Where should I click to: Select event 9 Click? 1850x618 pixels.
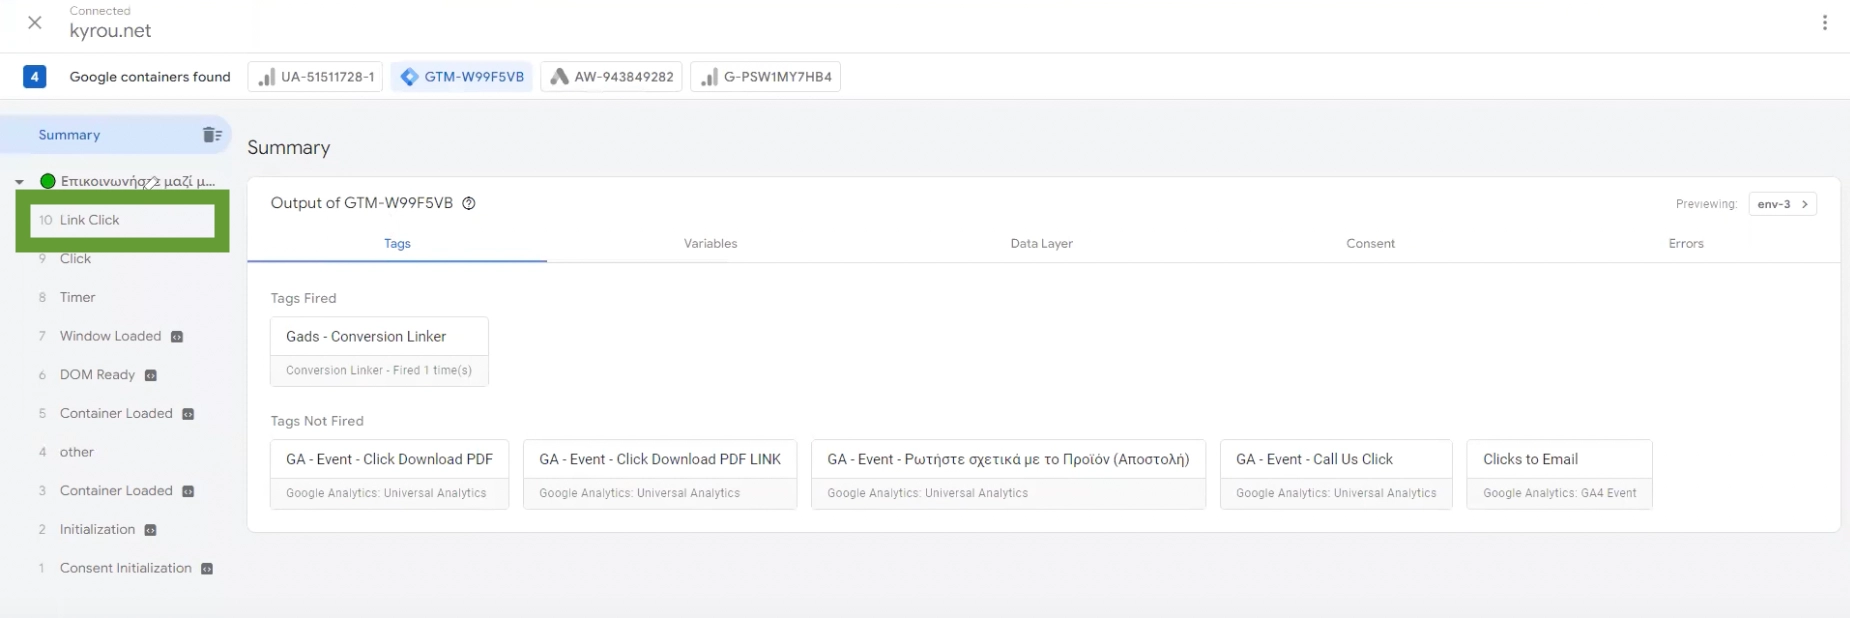[x=75, y=259]
